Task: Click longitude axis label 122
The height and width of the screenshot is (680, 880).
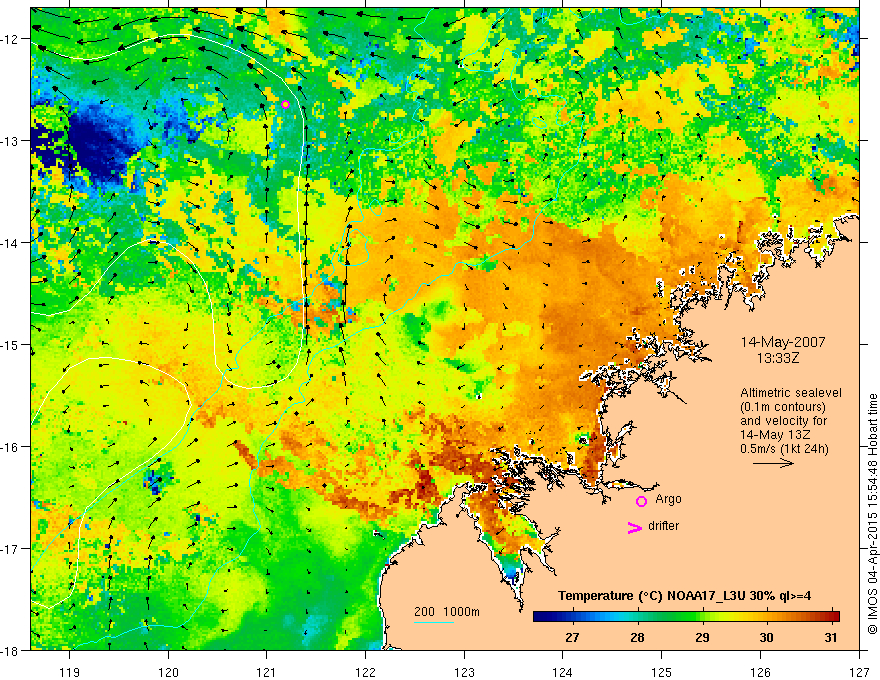Action: 365,672
